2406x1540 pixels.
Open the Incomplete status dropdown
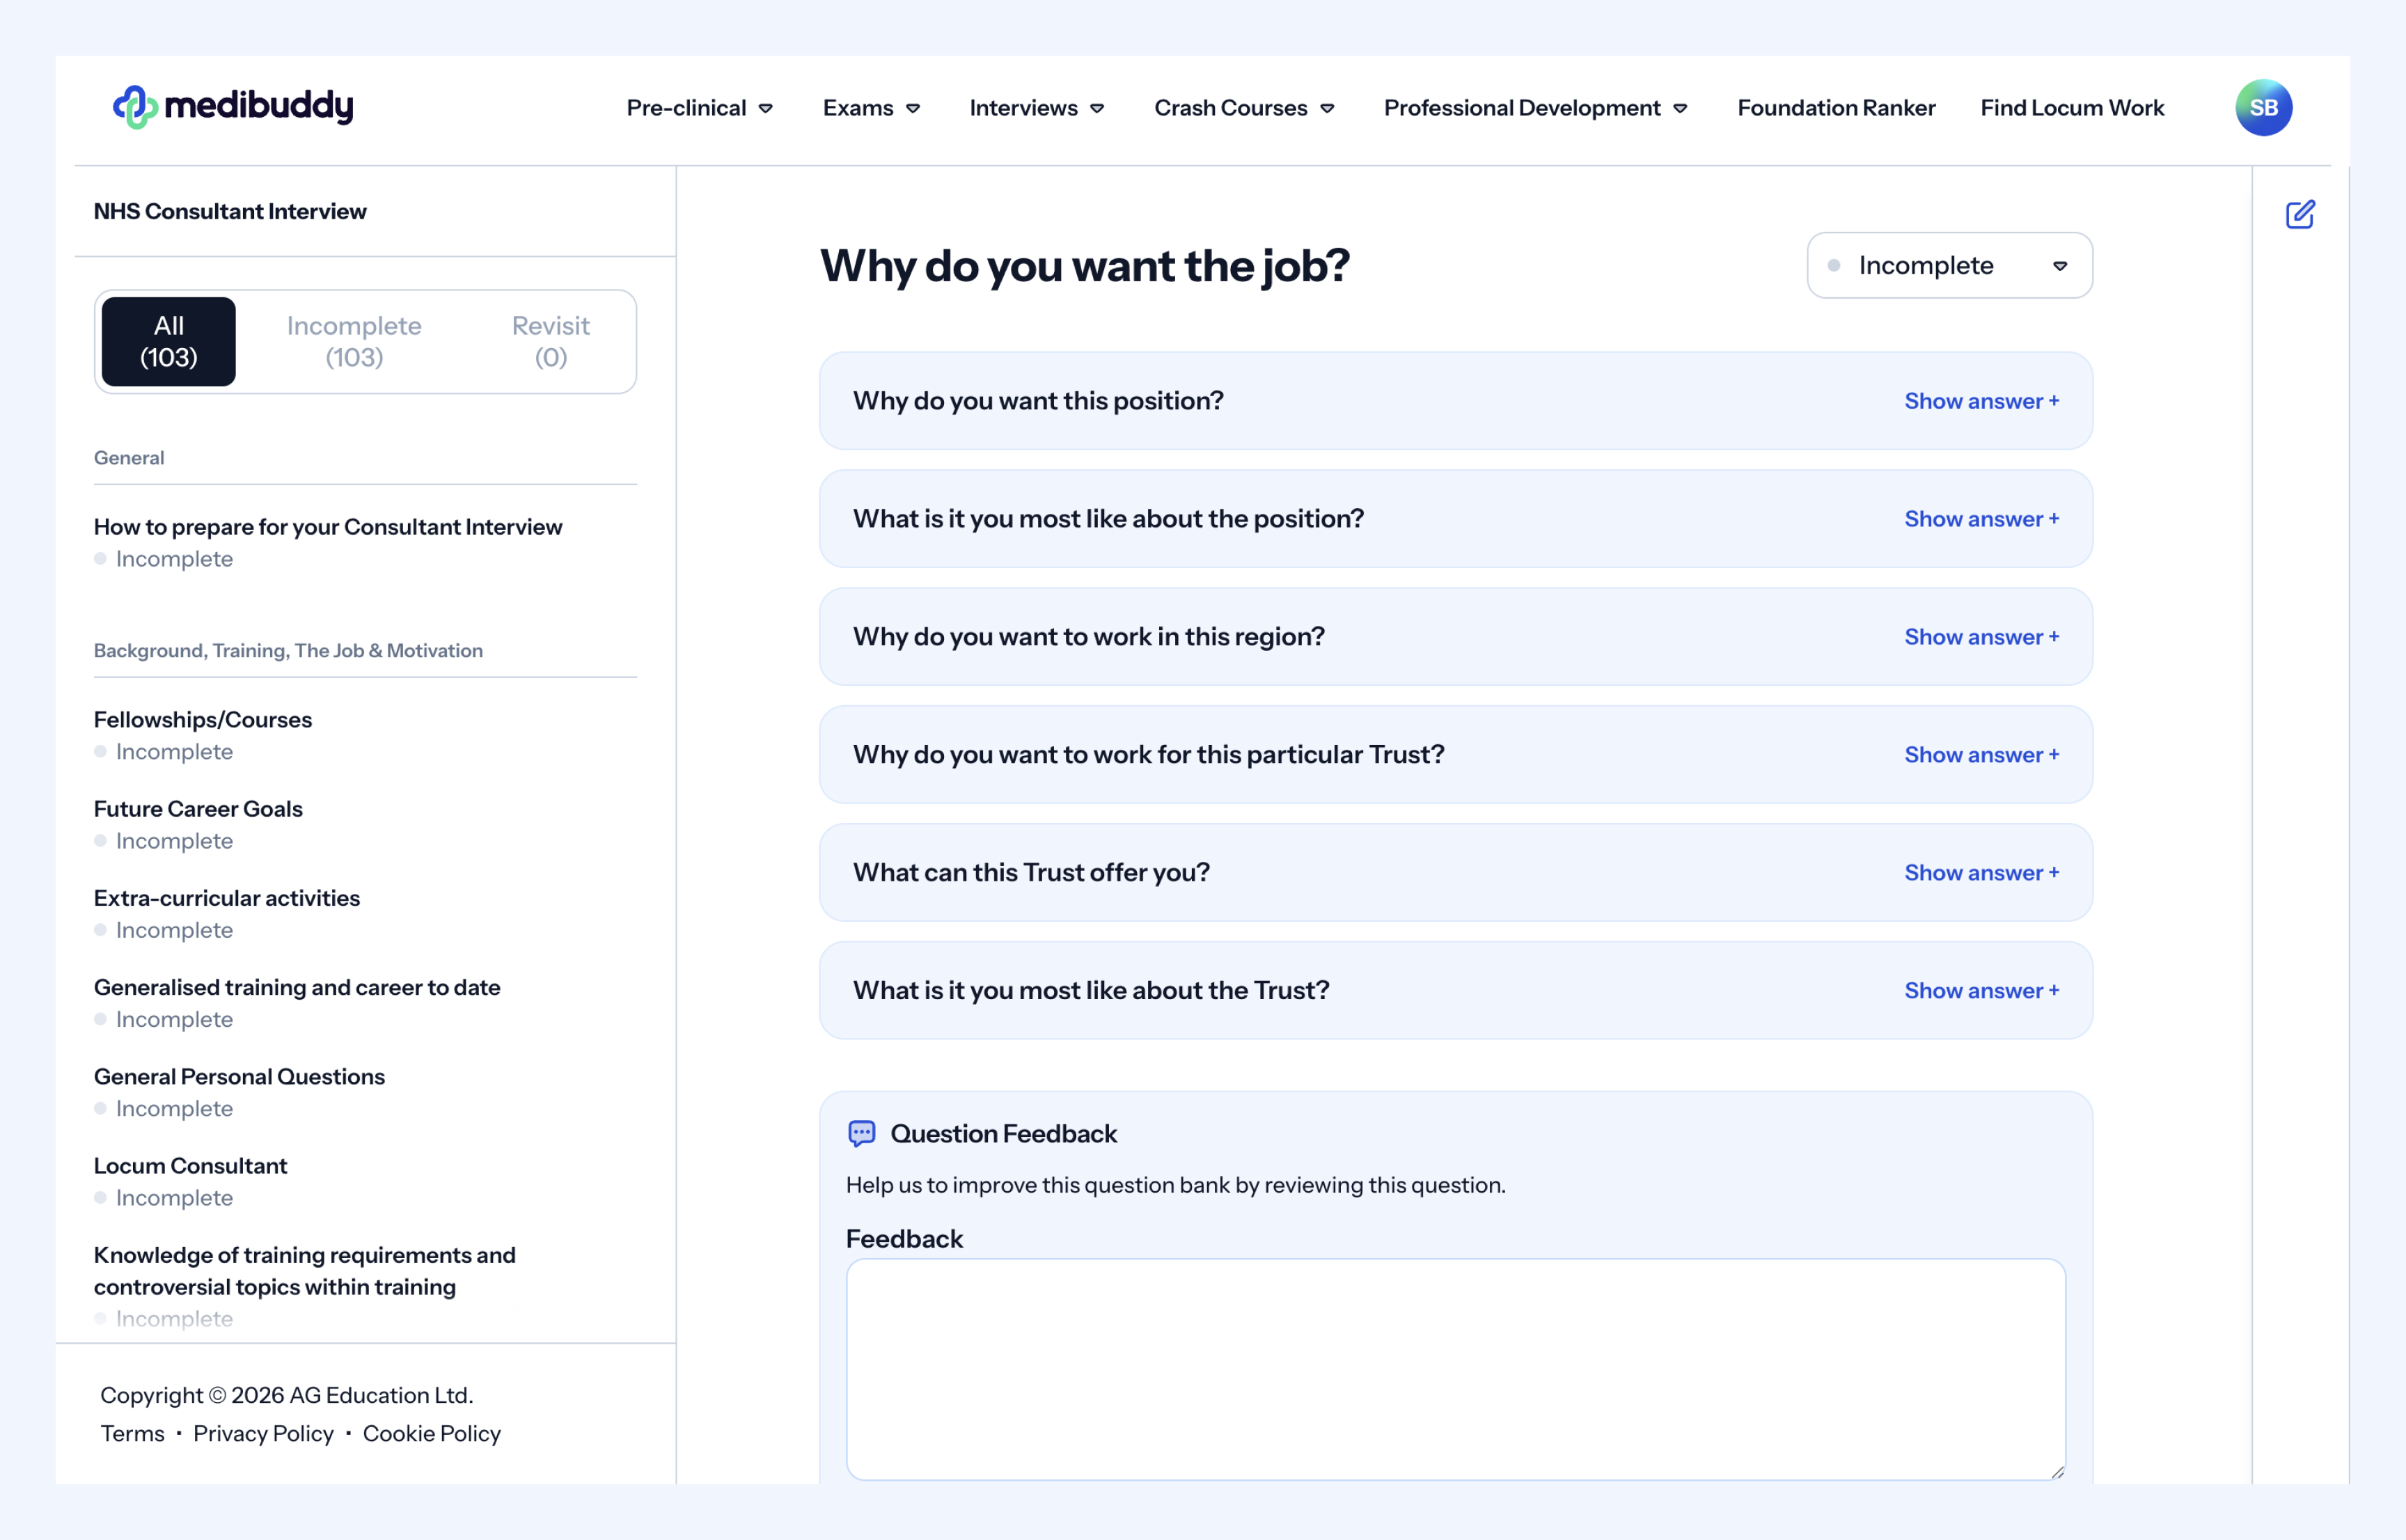1949,265
